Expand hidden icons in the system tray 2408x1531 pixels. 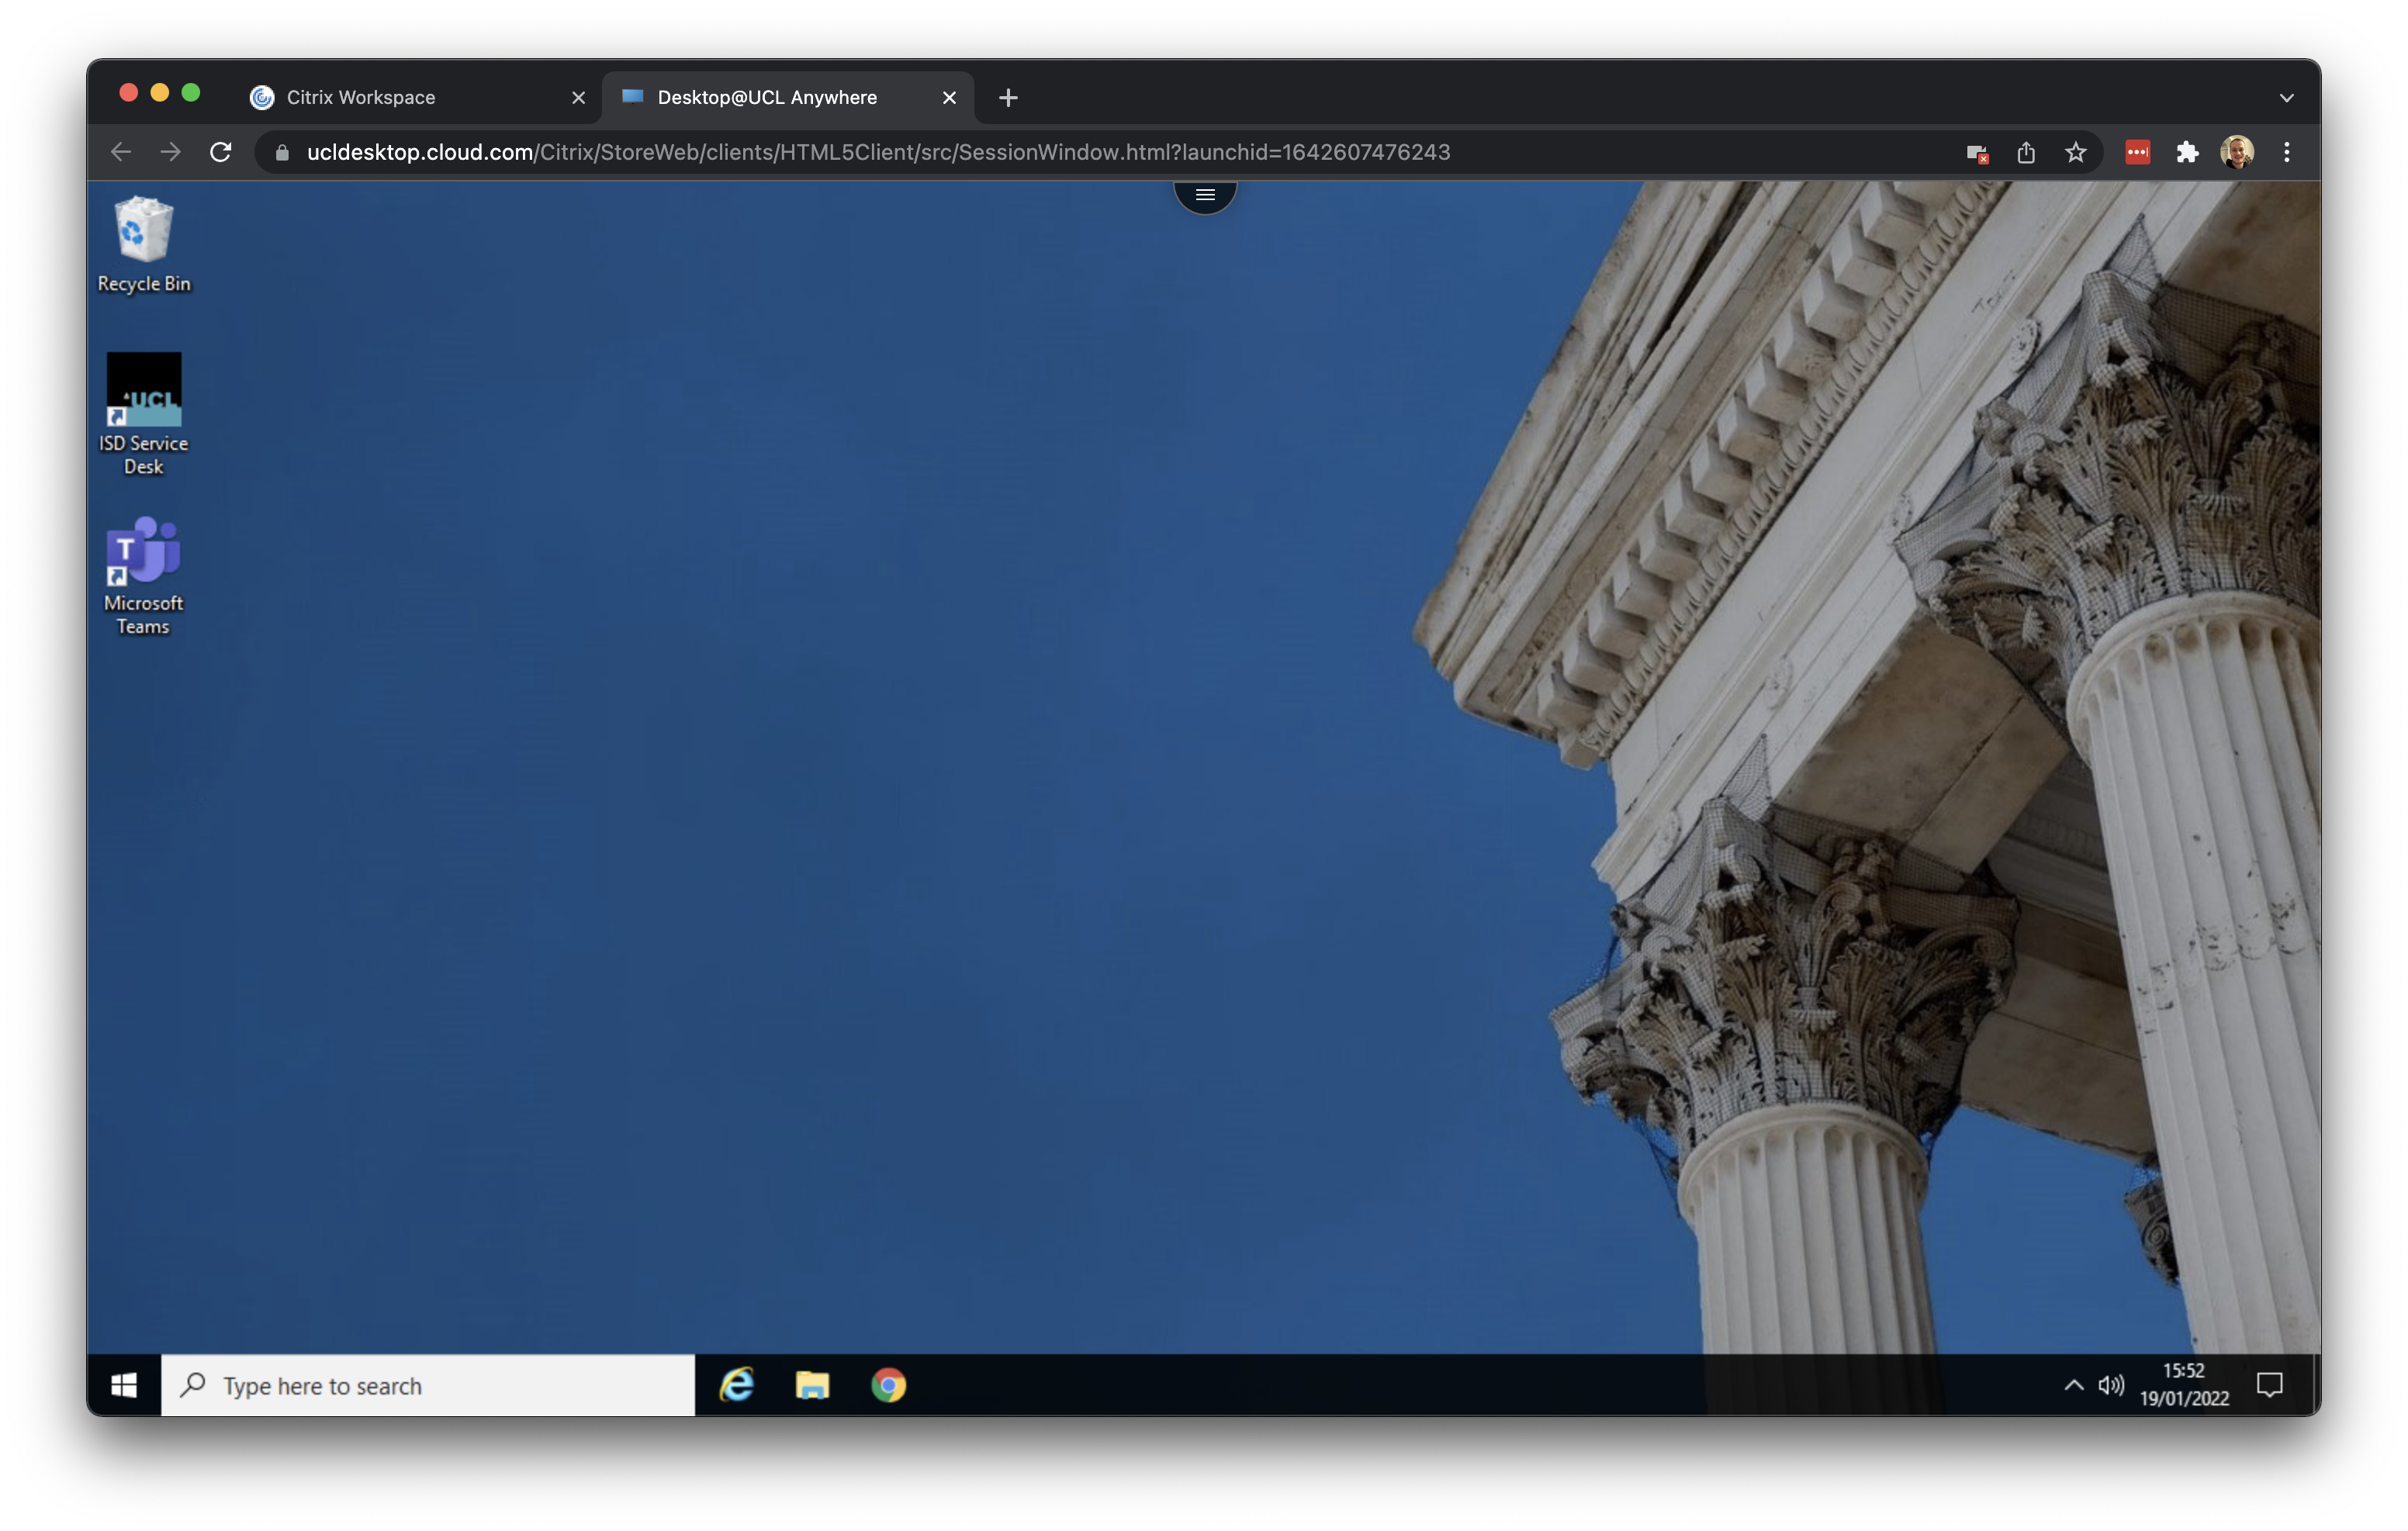click(2075, 1385)
